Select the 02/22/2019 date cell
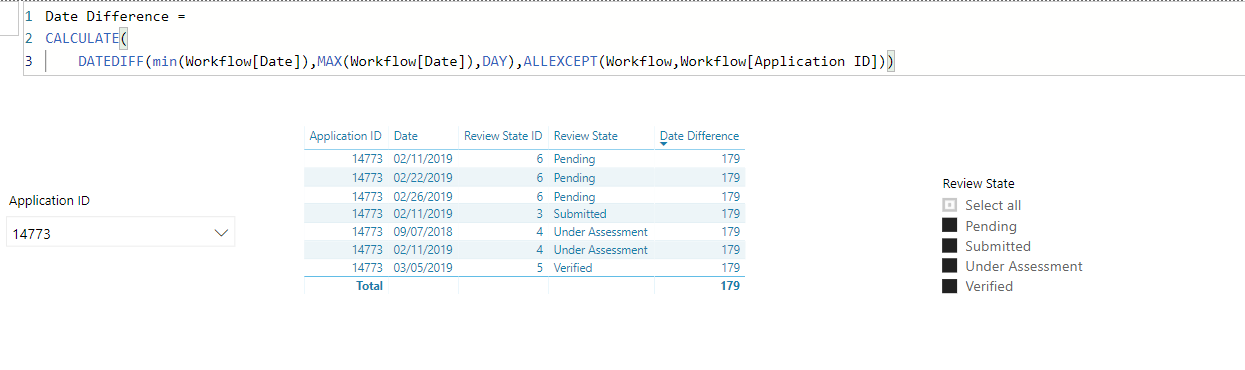The height and width of the screenshot is (370, 1245). tap(423, 178)
